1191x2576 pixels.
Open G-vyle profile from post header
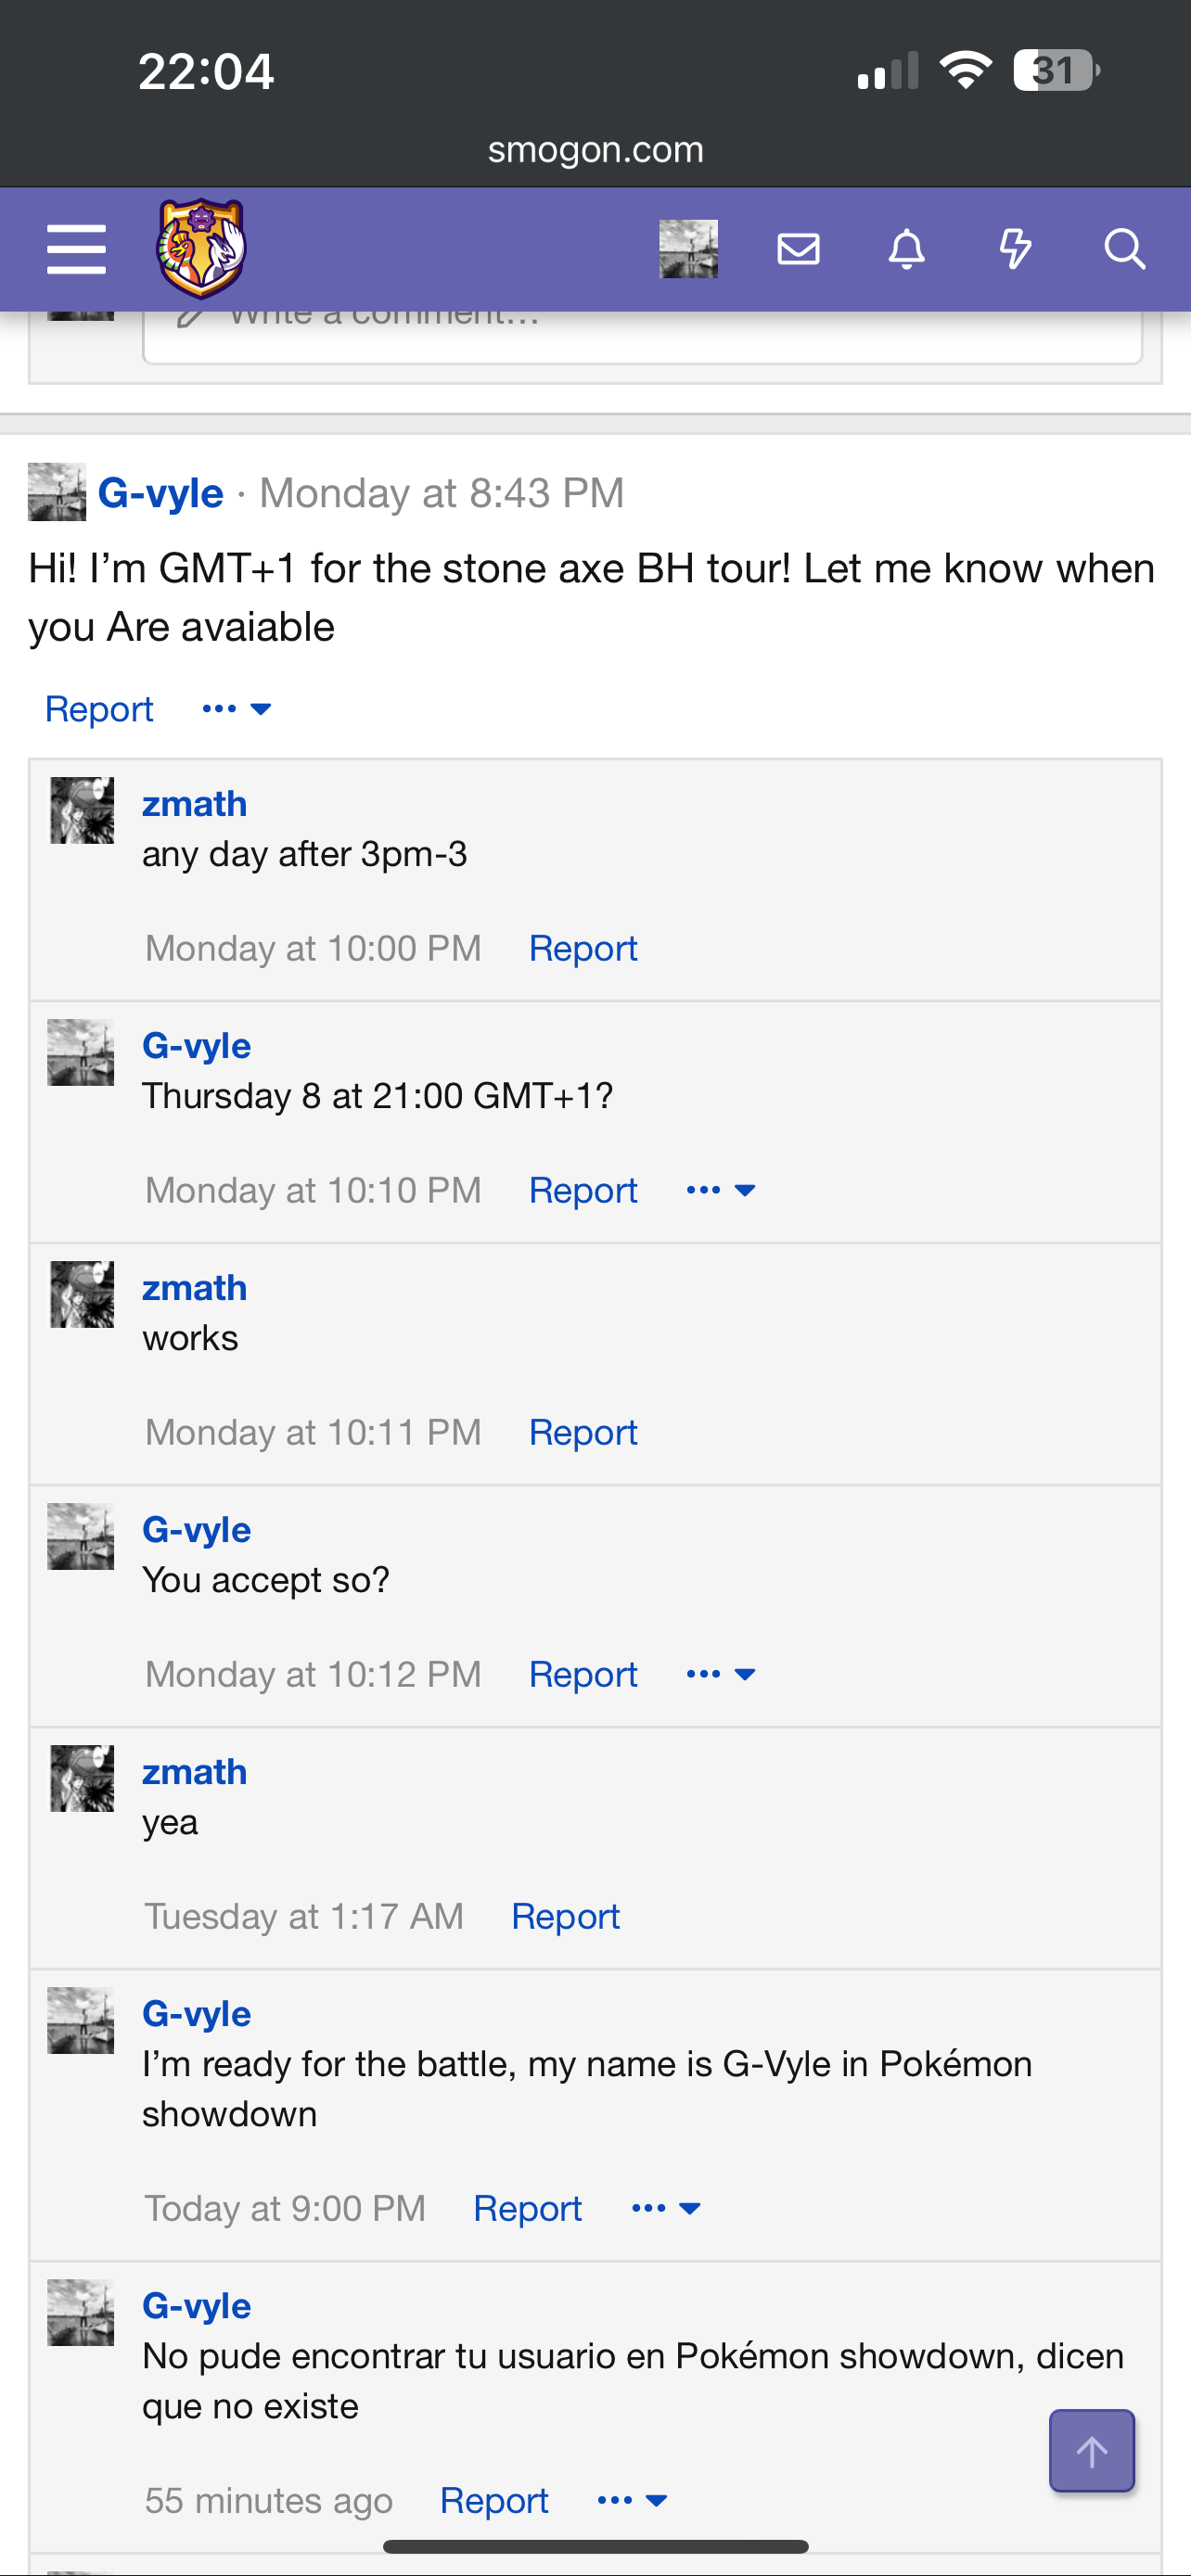click(161, 493)
